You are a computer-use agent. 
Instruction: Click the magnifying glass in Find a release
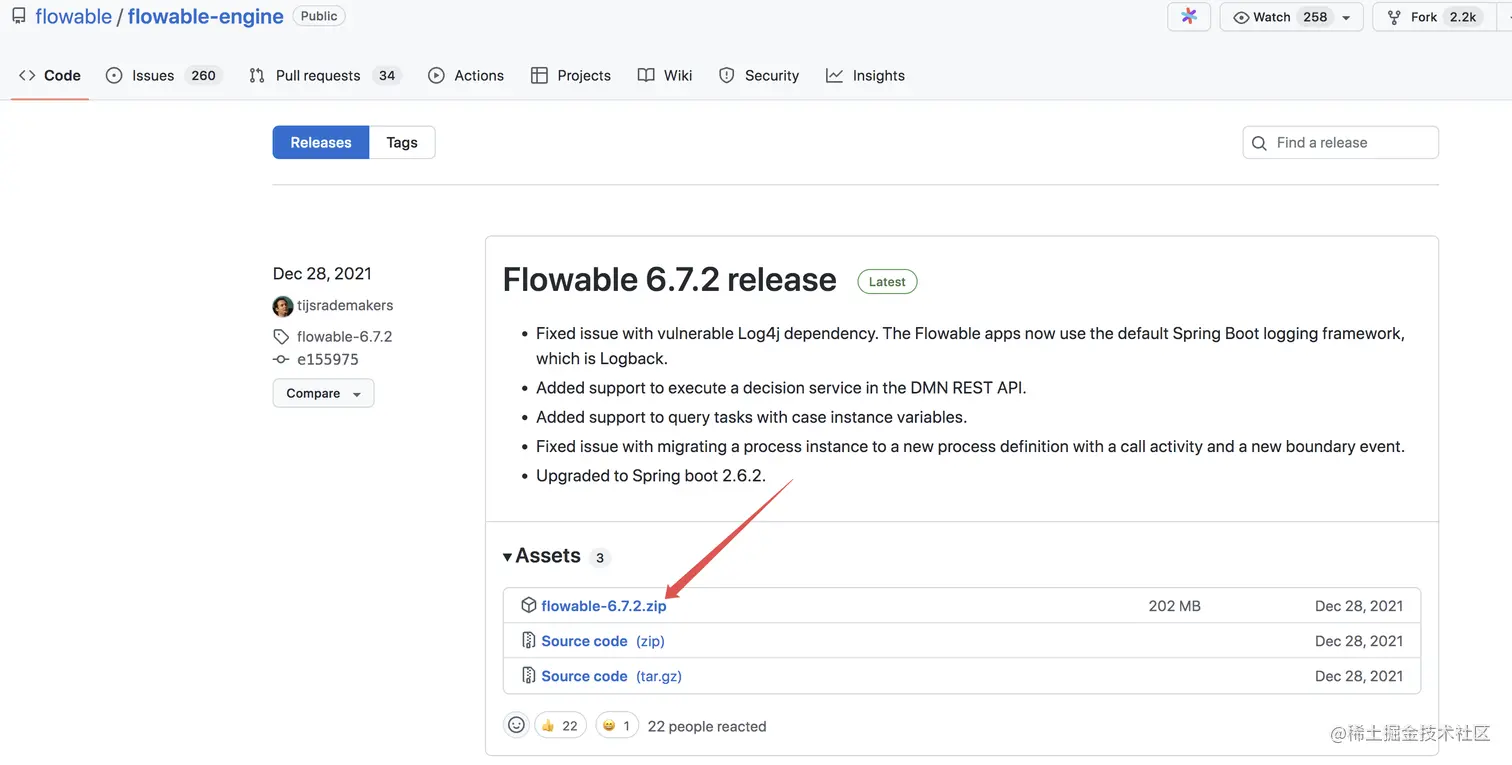coord(1259,143)
